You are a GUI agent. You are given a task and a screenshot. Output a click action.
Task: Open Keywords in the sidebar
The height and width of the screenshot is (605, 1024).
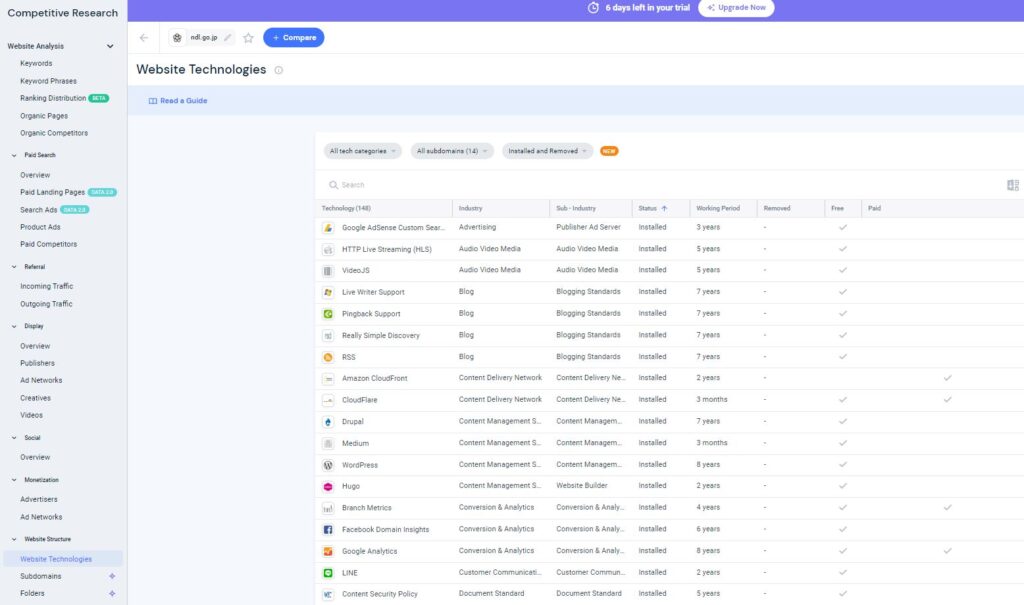pyautogui.click(x=36, y=63)
